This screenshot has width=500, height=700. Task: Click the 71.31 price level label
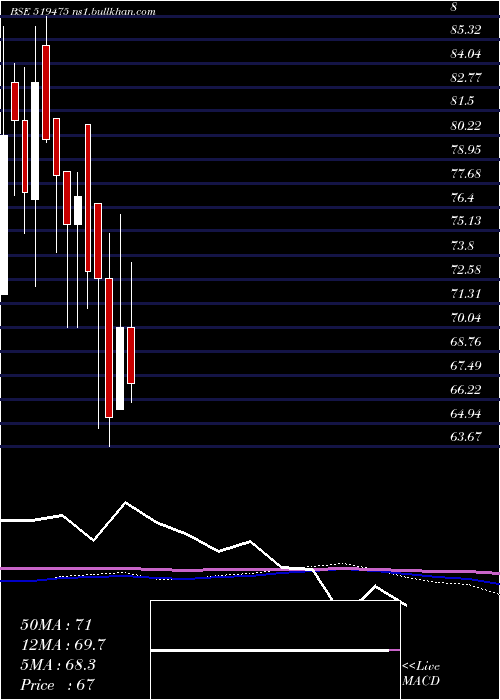pos(466,294)
